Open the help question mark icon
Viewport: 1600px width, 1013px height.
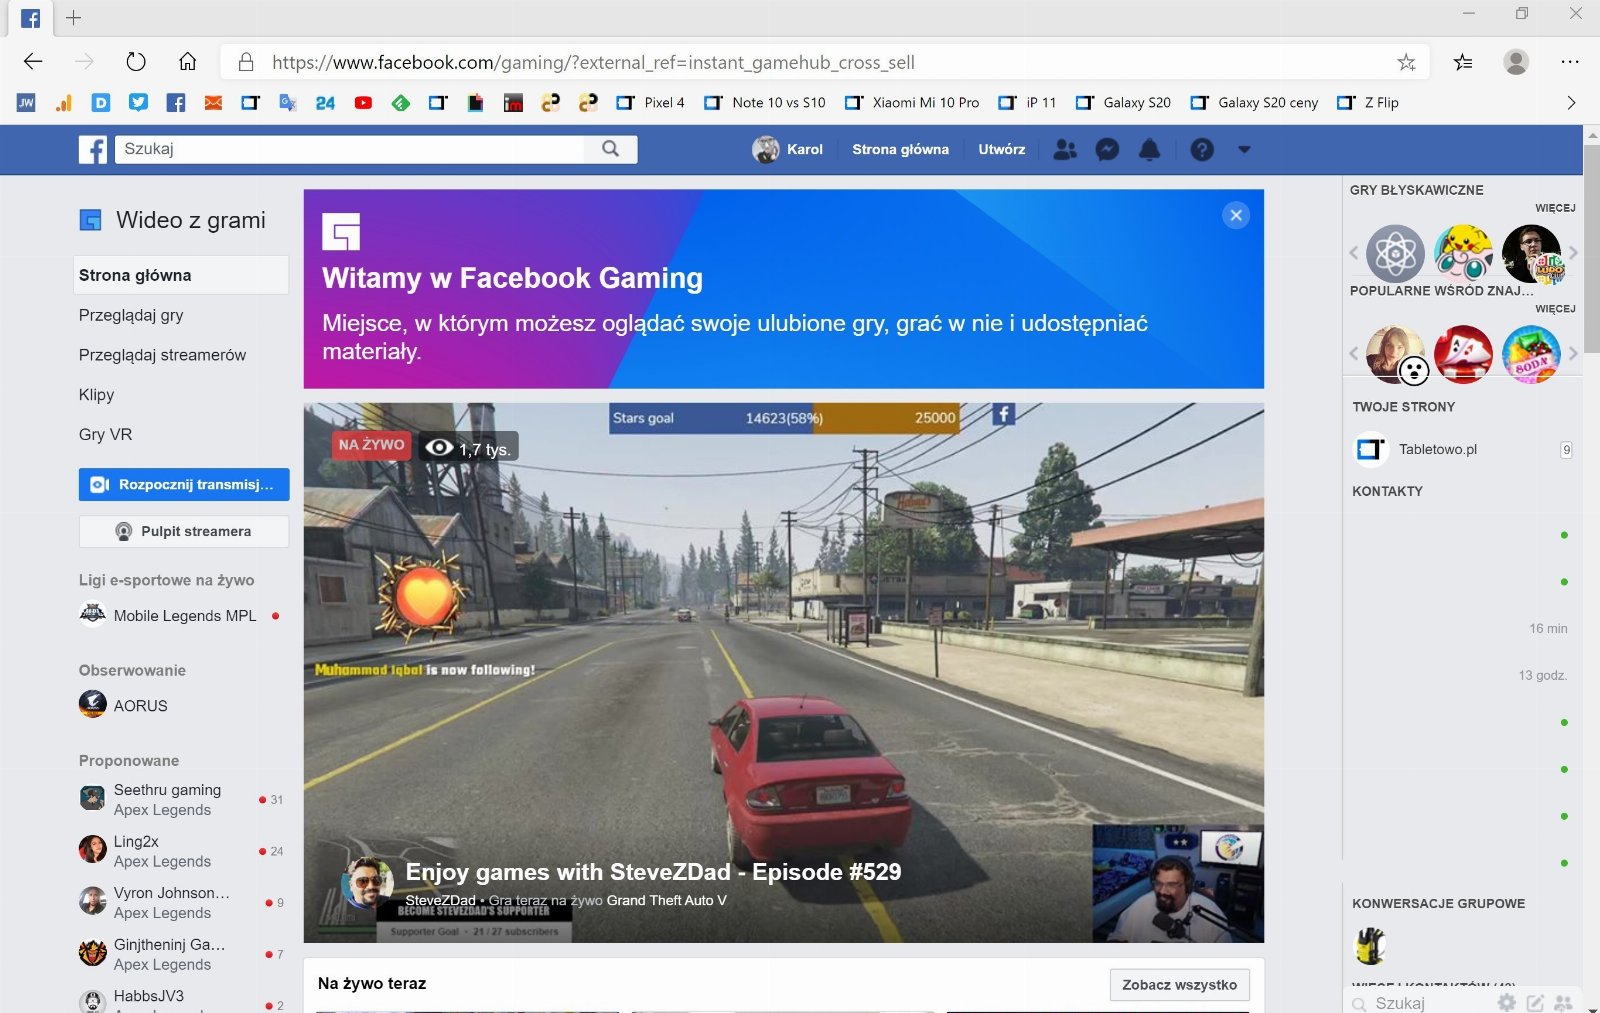point(1202,150)
